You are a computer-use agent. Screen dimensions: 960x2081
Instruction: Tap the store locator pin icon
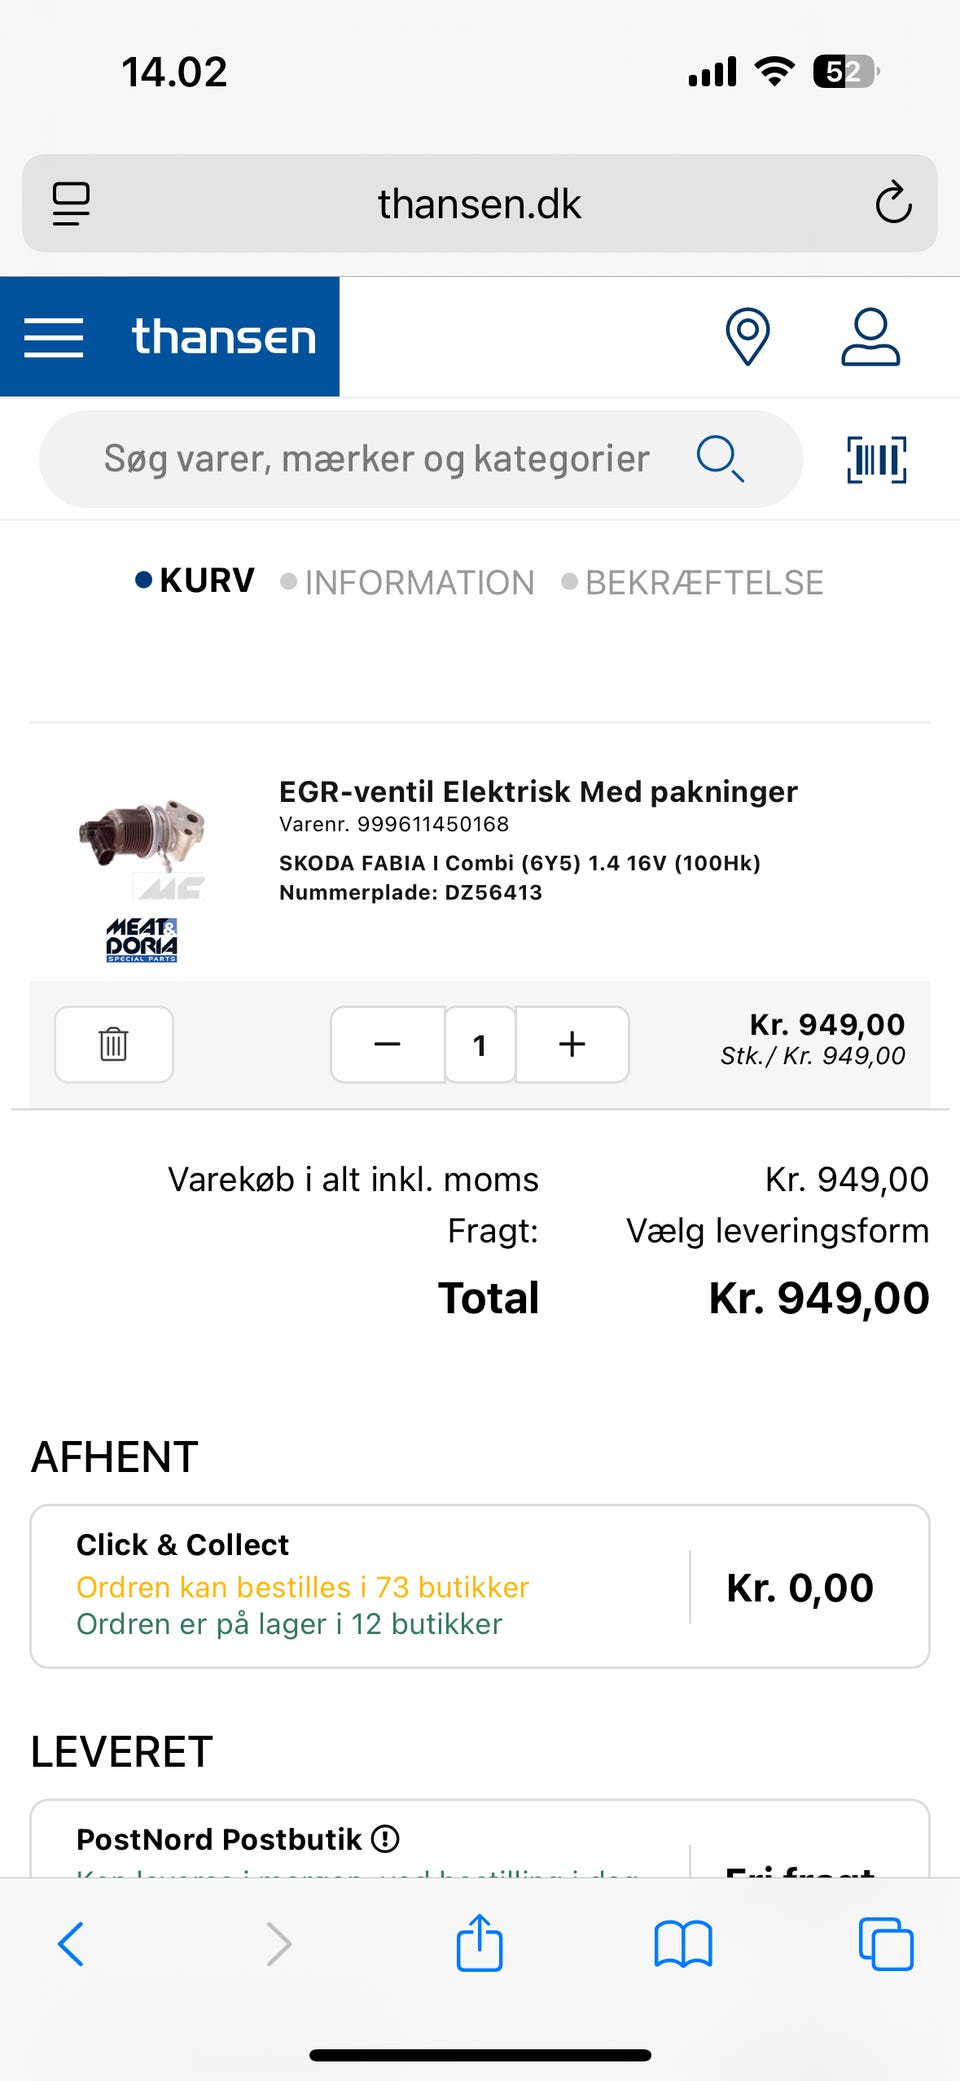pos(747,337)
